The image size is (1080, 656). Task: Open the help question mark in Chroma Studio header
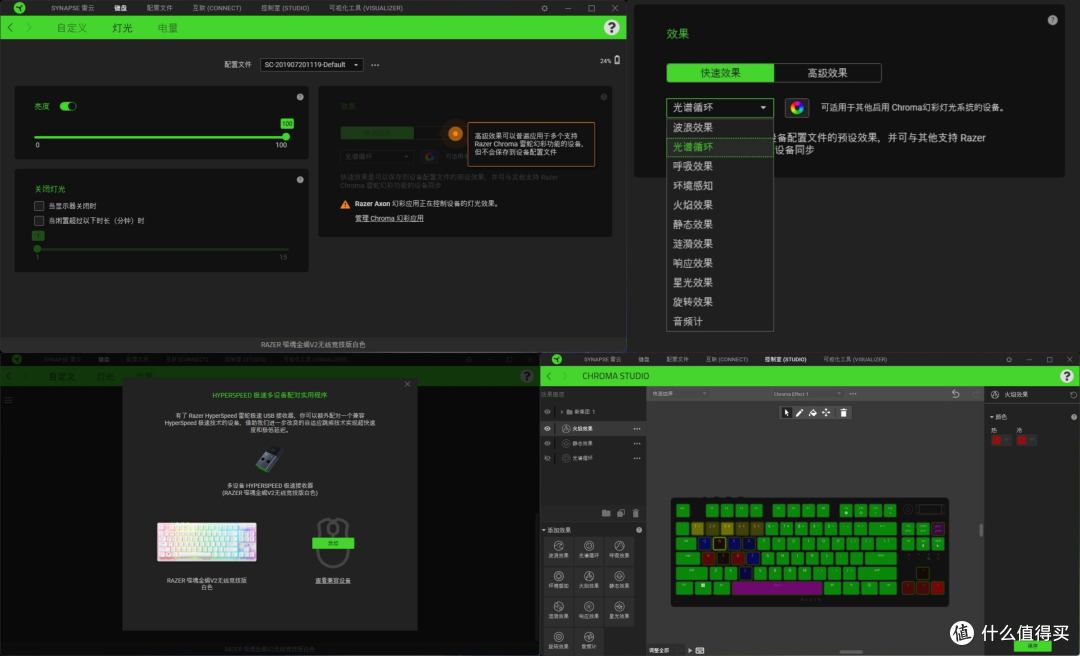click(x=1066, y=376)
